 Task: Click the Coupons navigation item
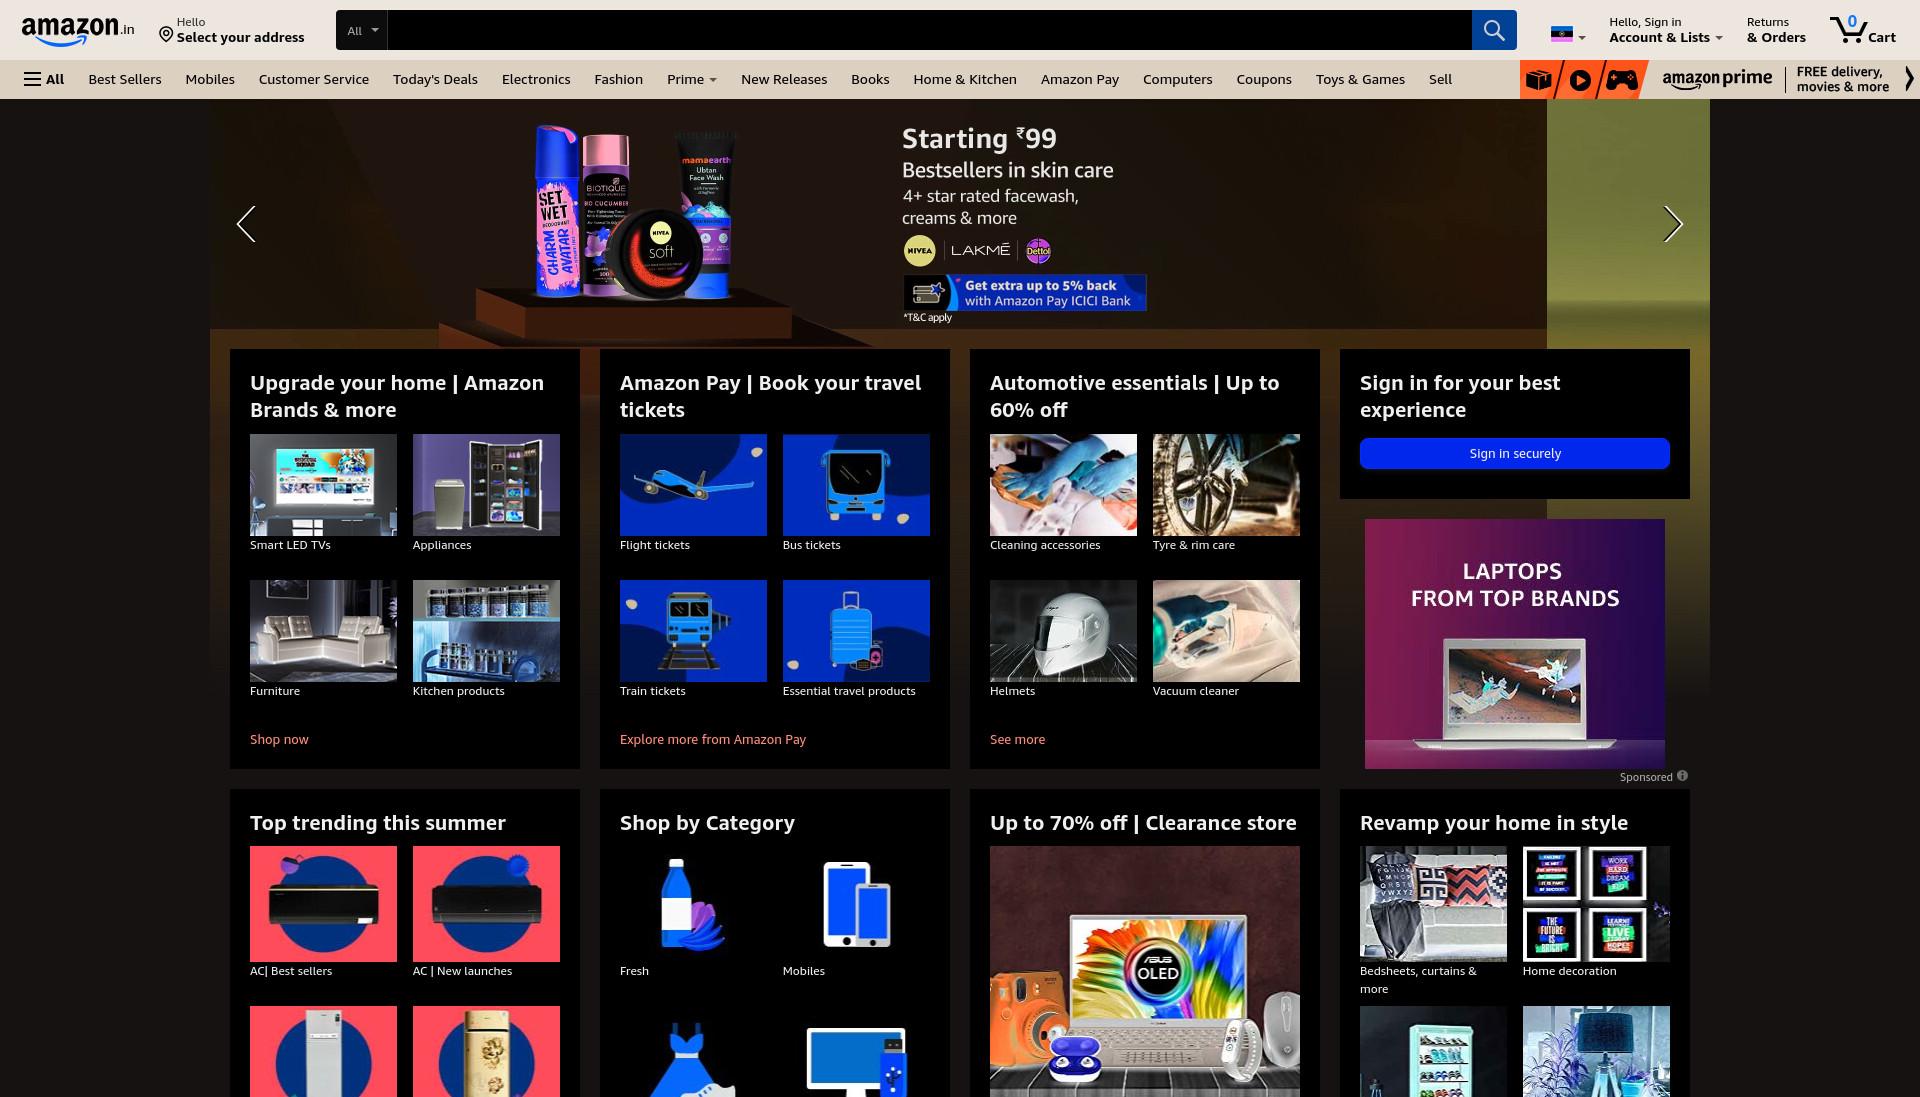pyautogui.click(x=1263, y=79)
